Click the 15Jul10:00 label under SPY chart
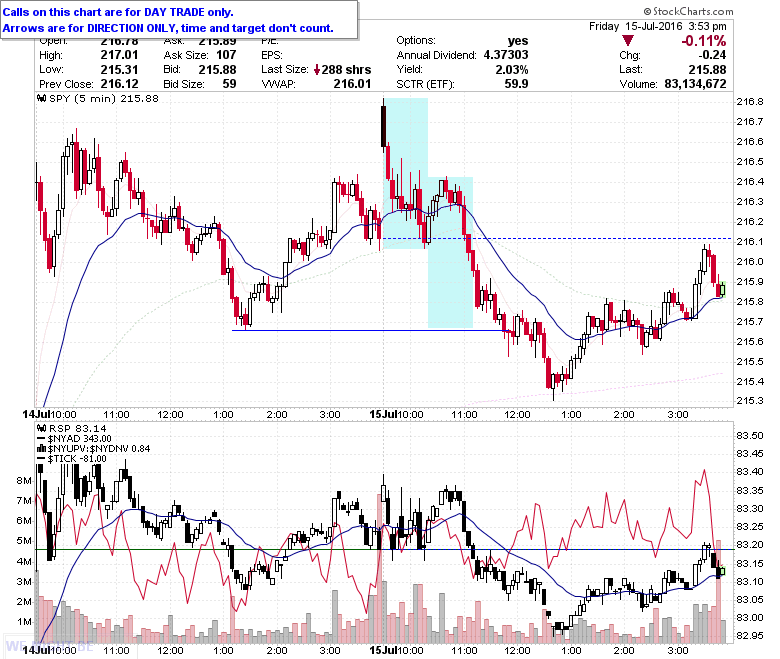Viewport: 780px width, 659px height. click(396, 415)
